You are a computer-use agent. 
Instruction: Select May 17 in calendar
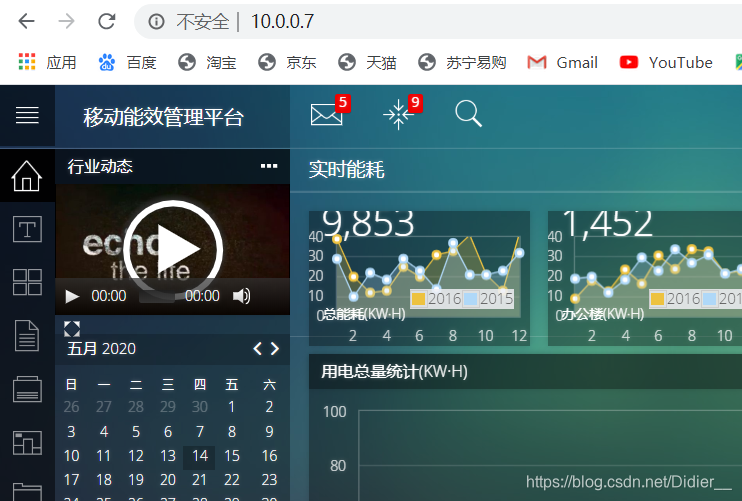point(71,480)
